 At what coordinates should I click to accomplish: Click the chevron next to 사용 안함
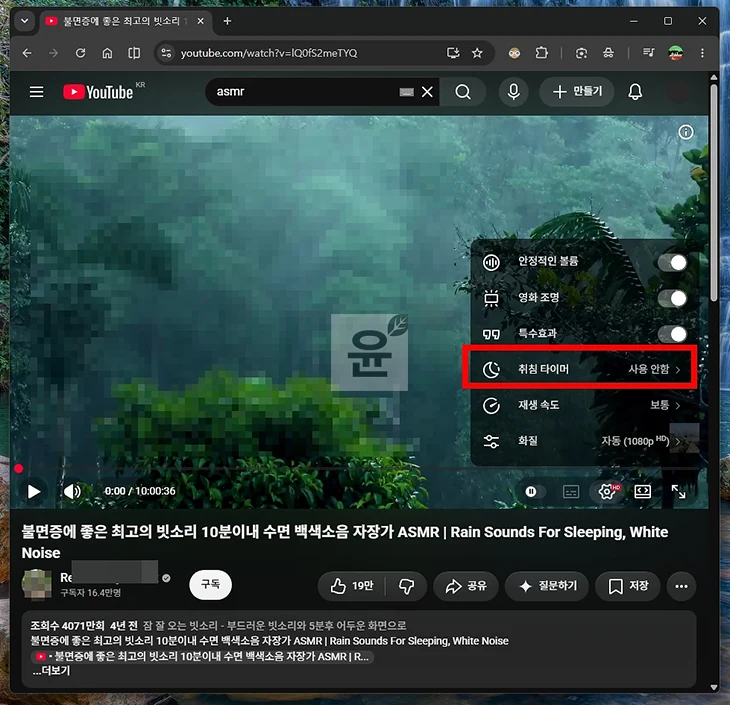[678, 370]
